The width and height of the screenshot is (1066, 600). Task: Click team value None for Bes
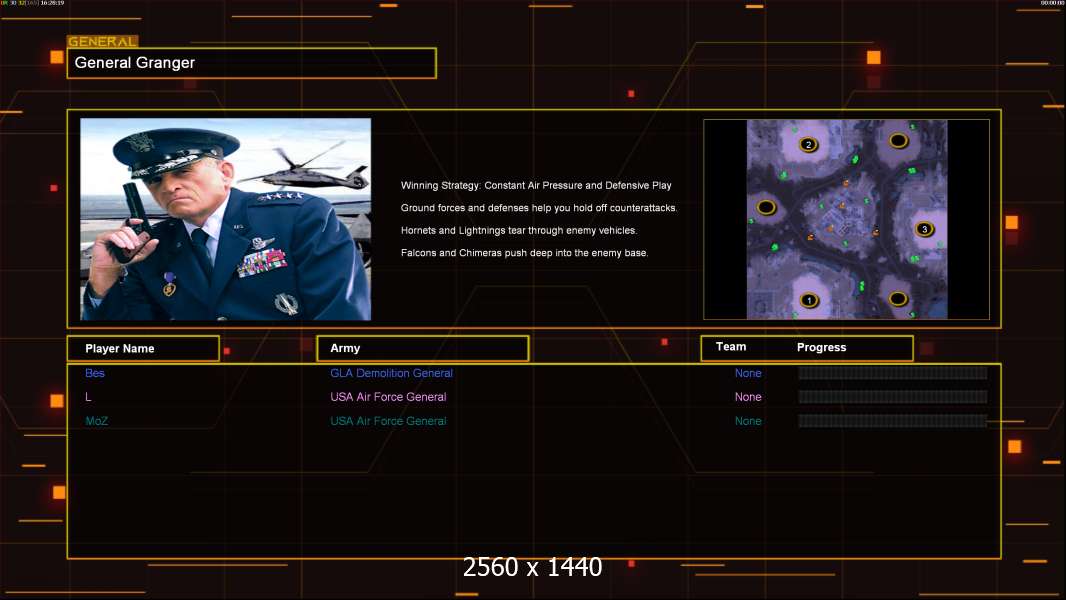pos(748,373)
